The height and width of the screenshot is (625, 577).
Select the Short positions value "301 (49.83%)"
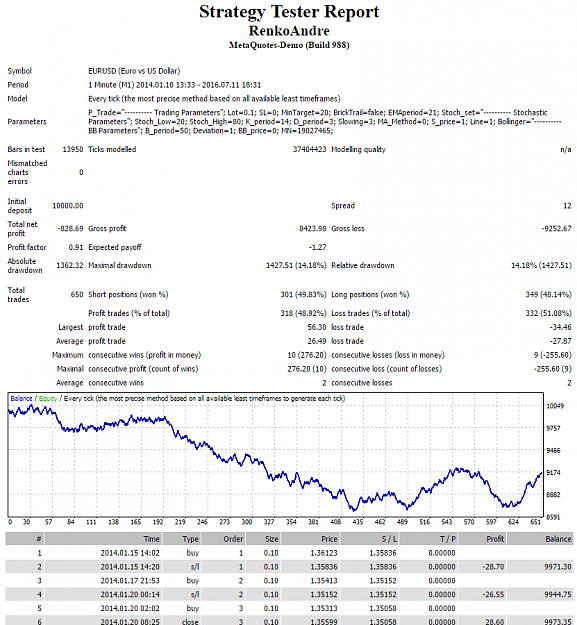(303, 295)
